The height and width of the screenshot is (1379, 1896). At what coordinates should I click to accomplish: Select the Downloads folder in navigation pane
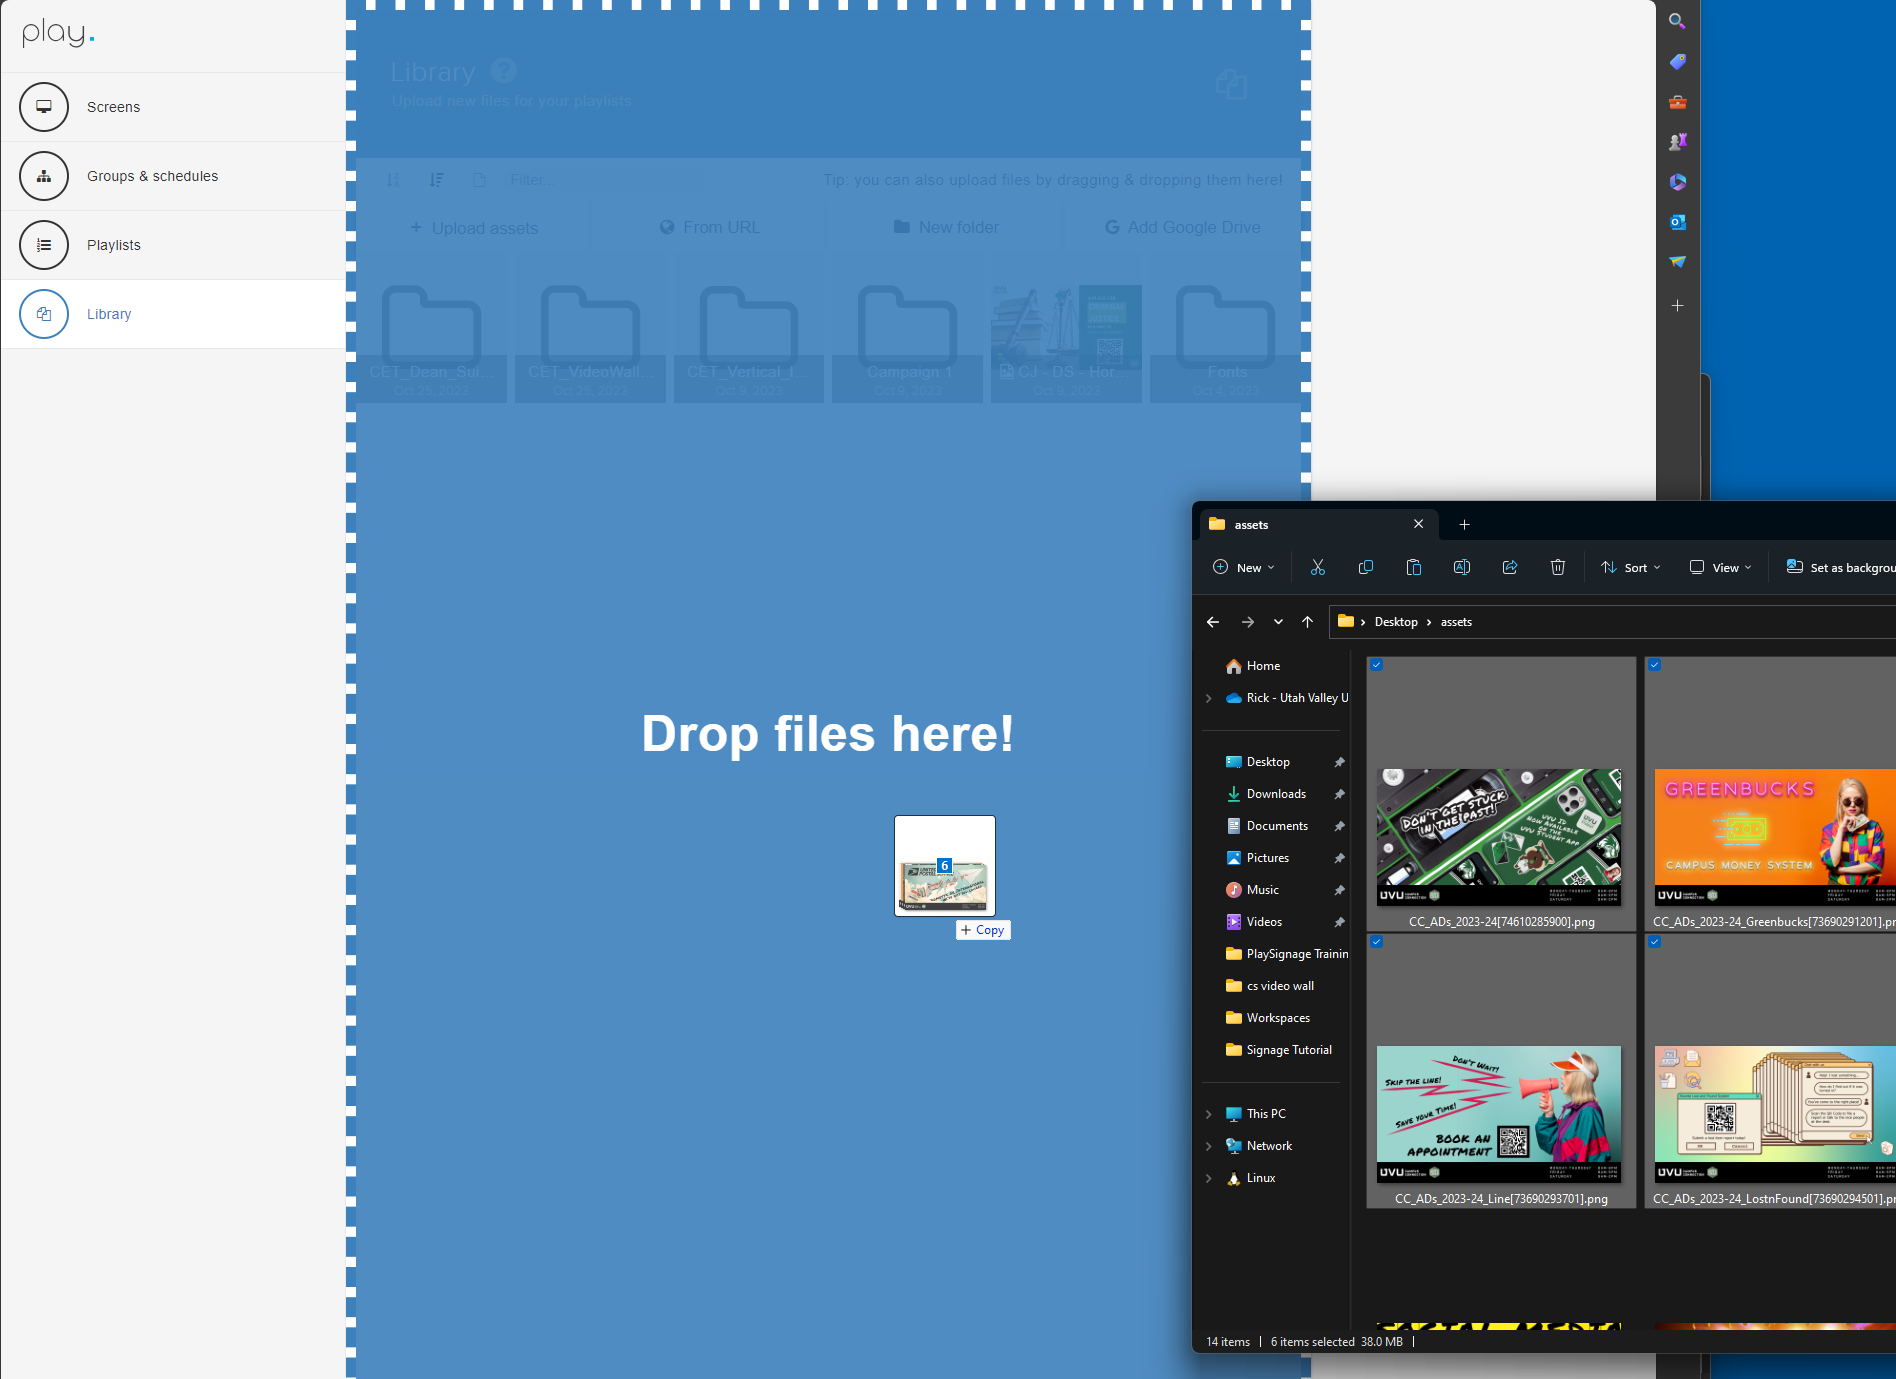click(x=1276, y=794)
